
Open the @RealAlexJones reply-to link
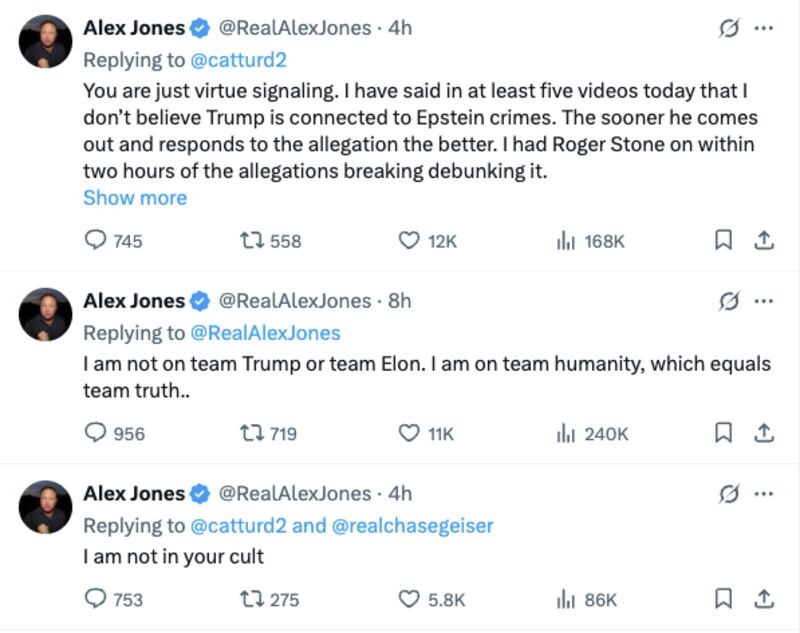265,333
